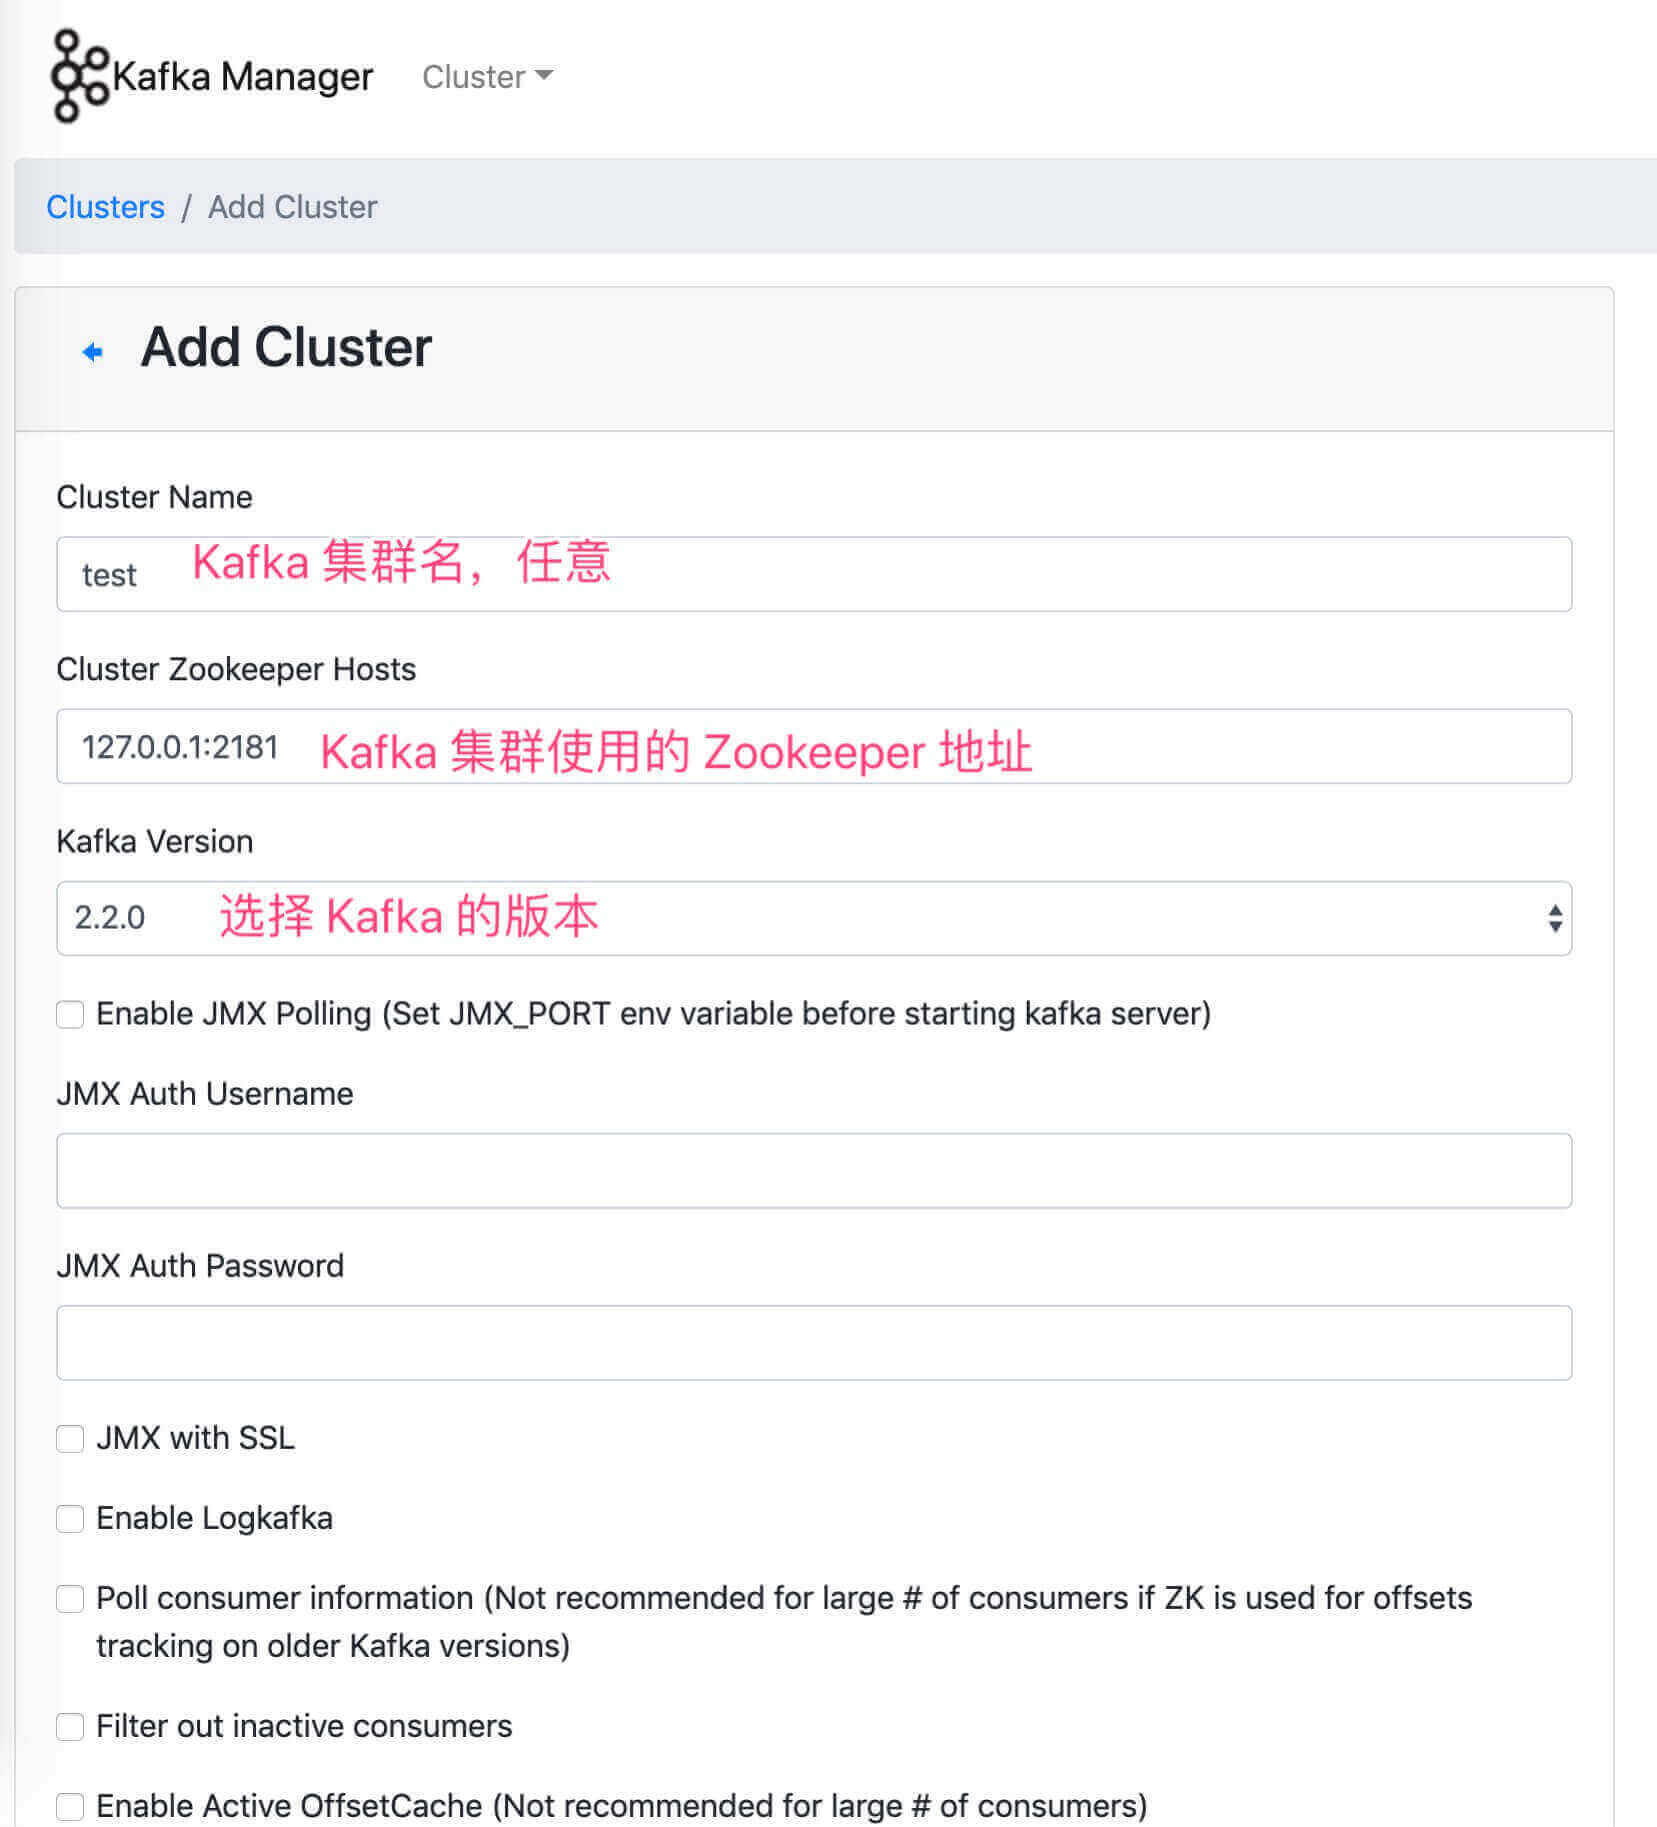
Task: Open the Cluster dropdown in the navbar
Action: [488, 77]
